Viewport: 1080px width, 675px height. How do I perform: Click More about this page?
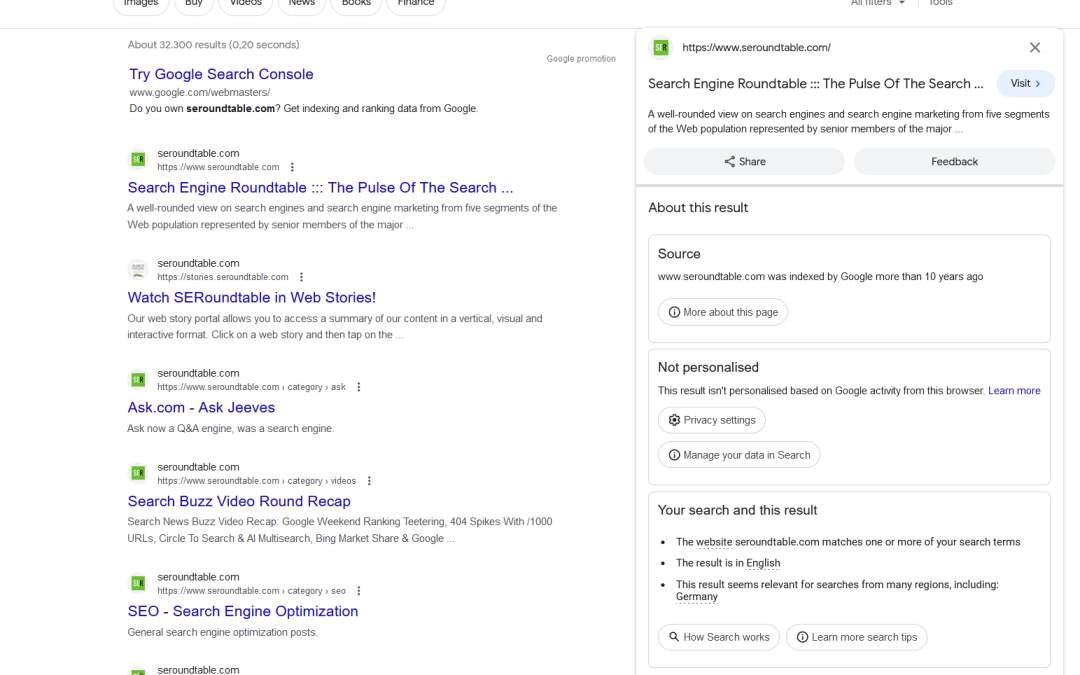coord(722,312)
